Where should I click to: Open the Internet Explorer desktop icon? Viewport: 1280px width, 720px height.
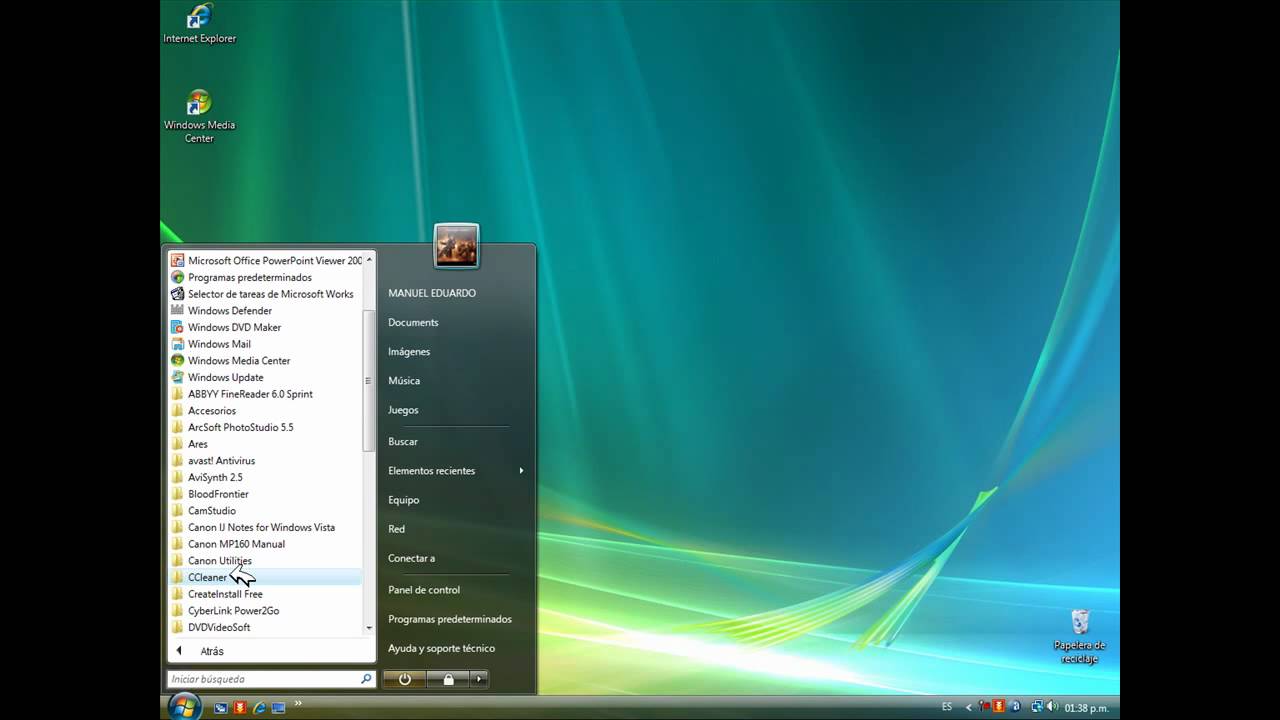200,24
